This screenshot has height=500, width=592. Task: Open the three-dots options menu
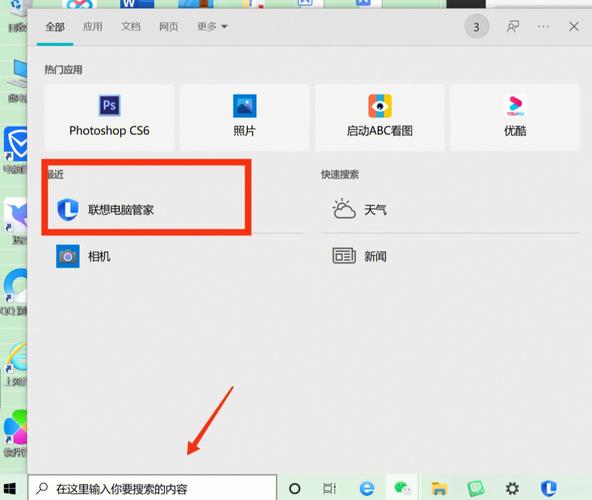543,27
